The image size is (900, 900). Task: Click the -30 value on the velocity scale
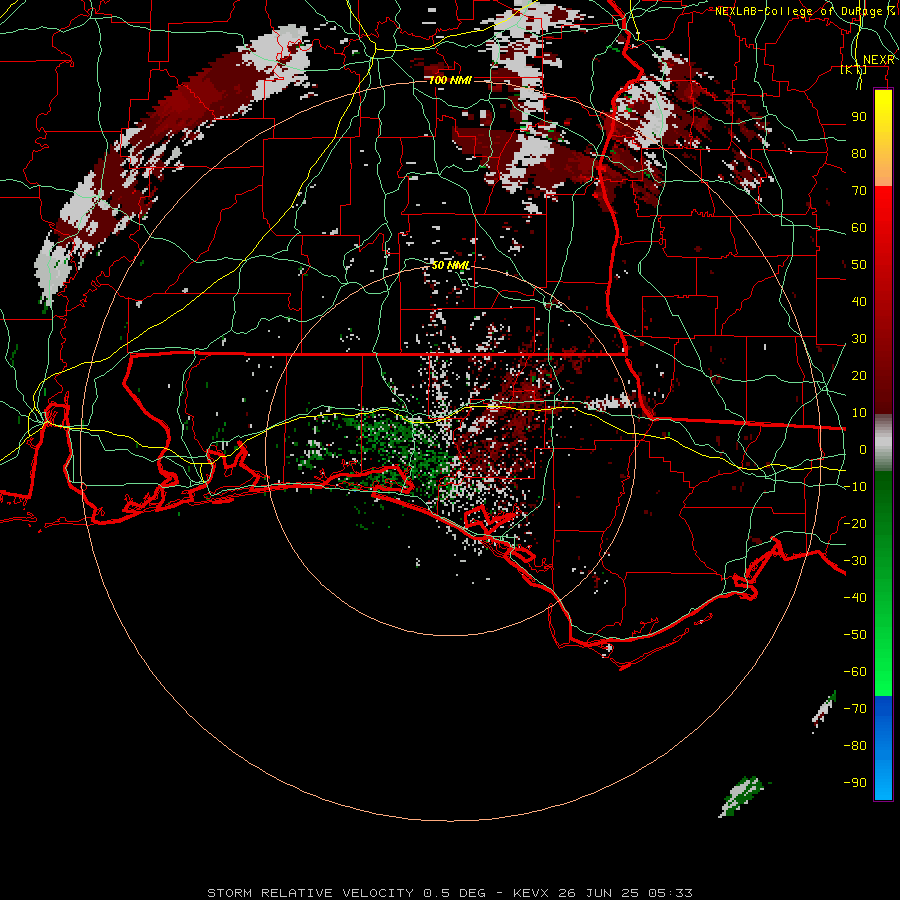pos(855,561)
